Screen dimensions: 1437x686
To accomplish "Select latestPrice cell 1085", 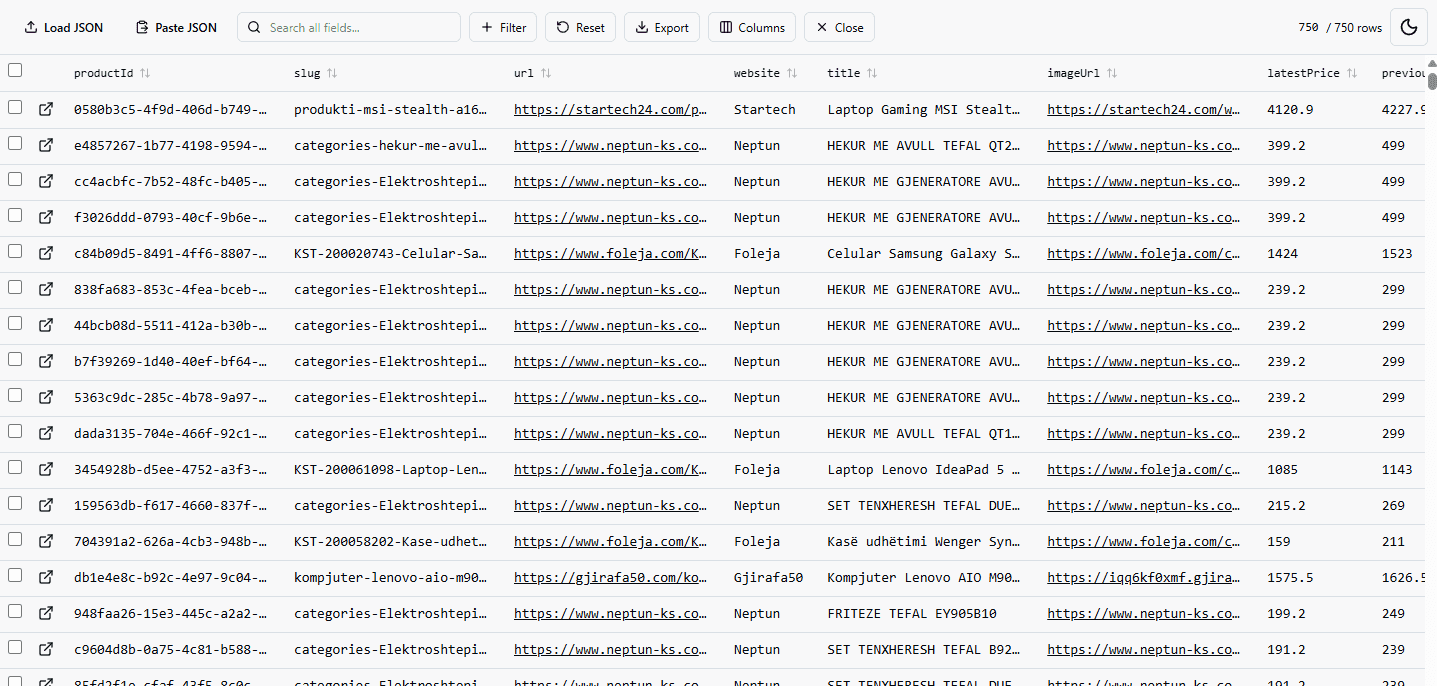I will (1282, 470).
